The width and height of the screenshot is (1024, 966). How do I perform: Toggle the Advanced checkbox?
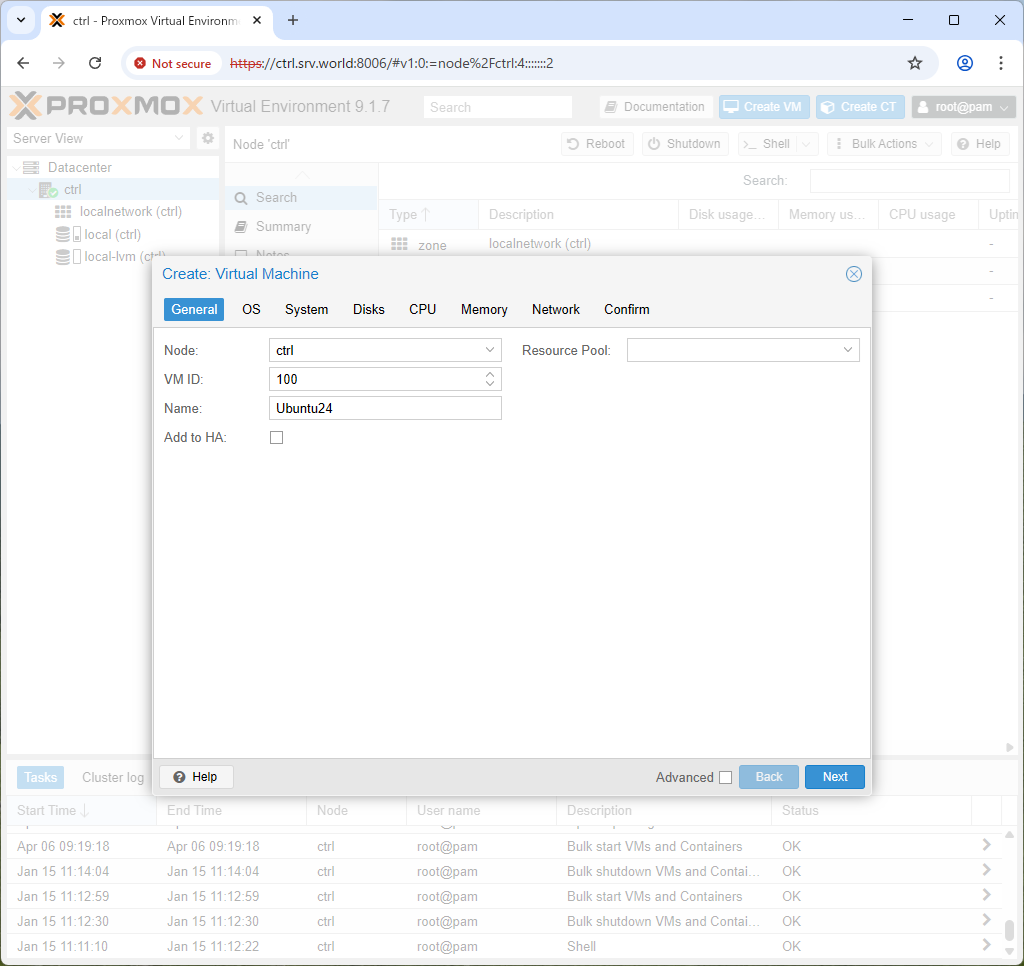726,777
